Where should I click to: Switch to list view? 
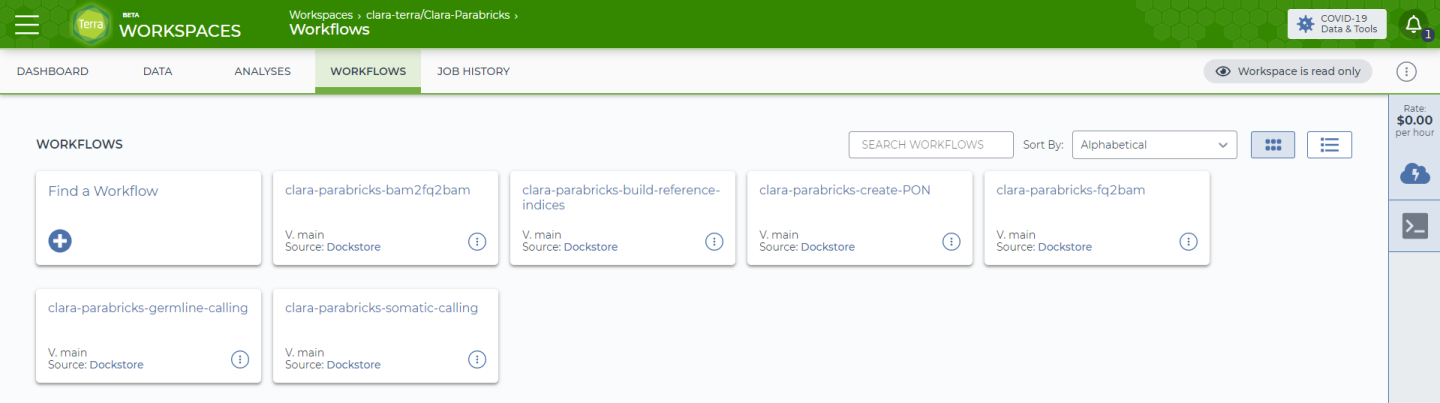pos(1329,145)
